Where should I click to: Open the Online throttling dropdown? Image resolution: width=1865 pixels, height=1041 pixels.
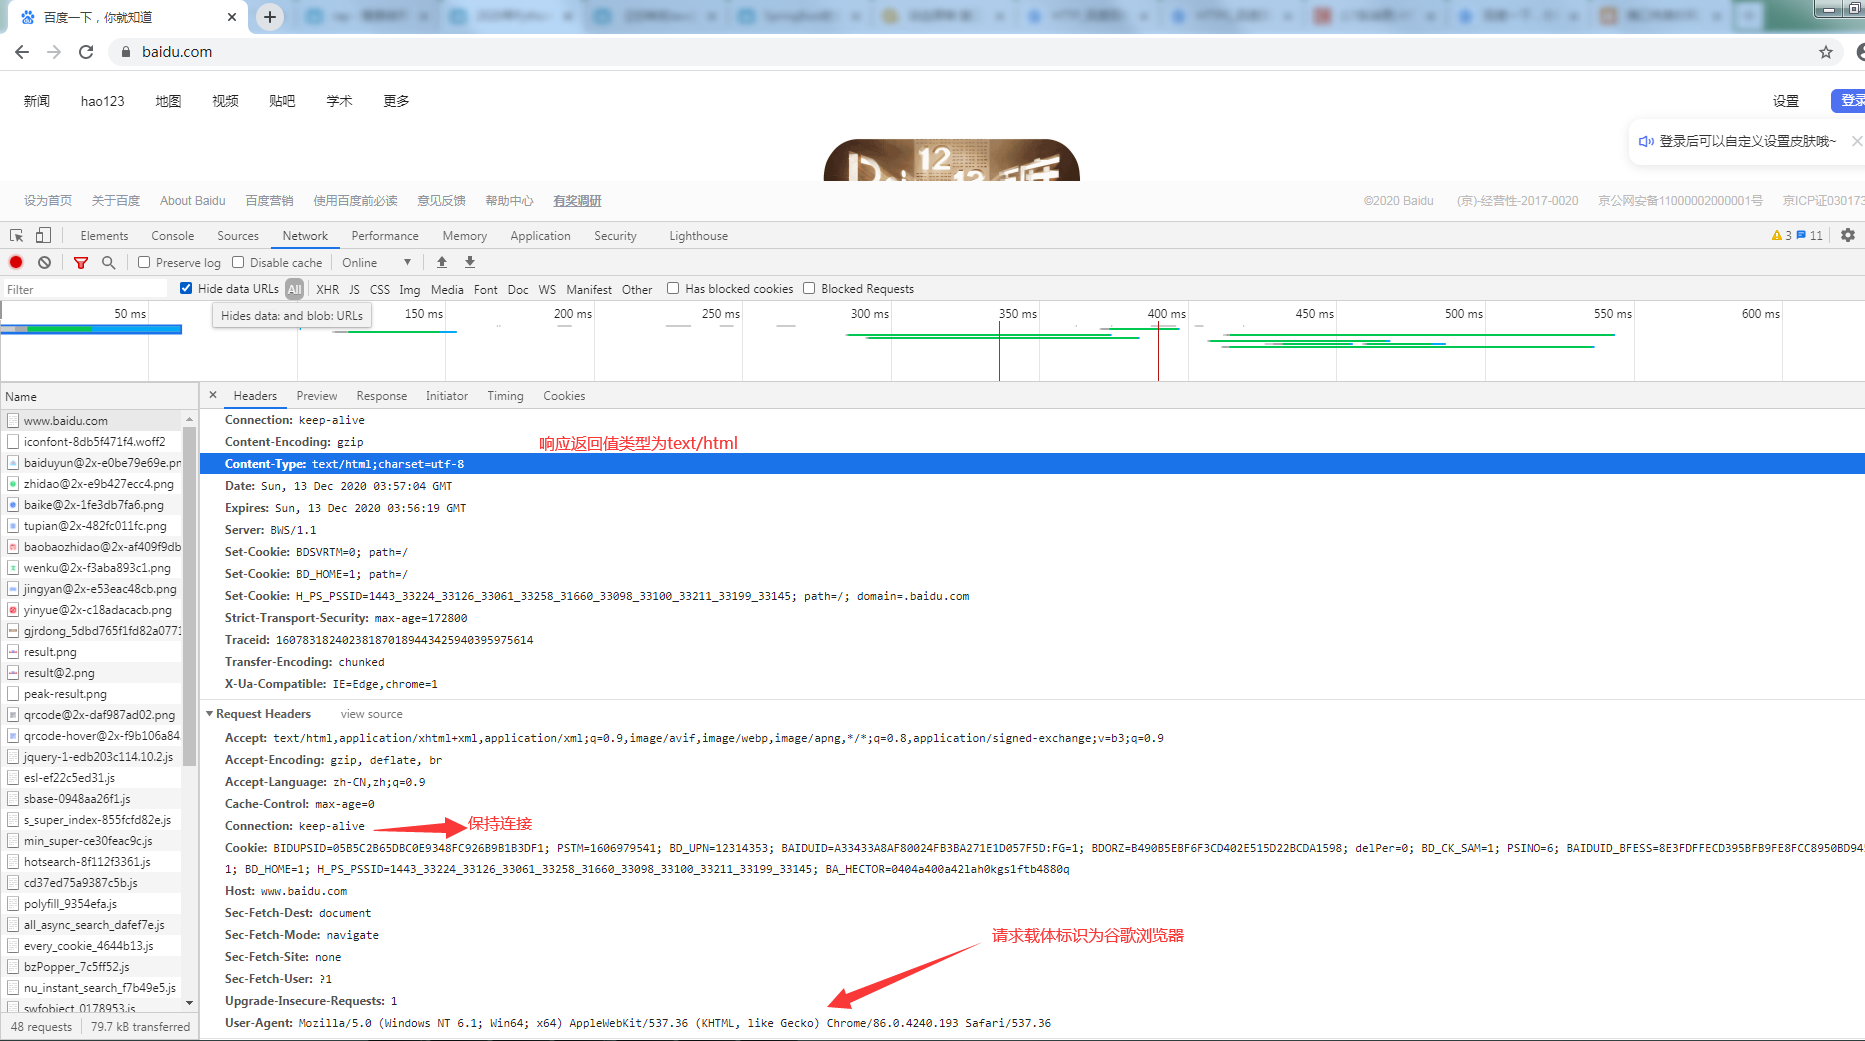(376, 262)
